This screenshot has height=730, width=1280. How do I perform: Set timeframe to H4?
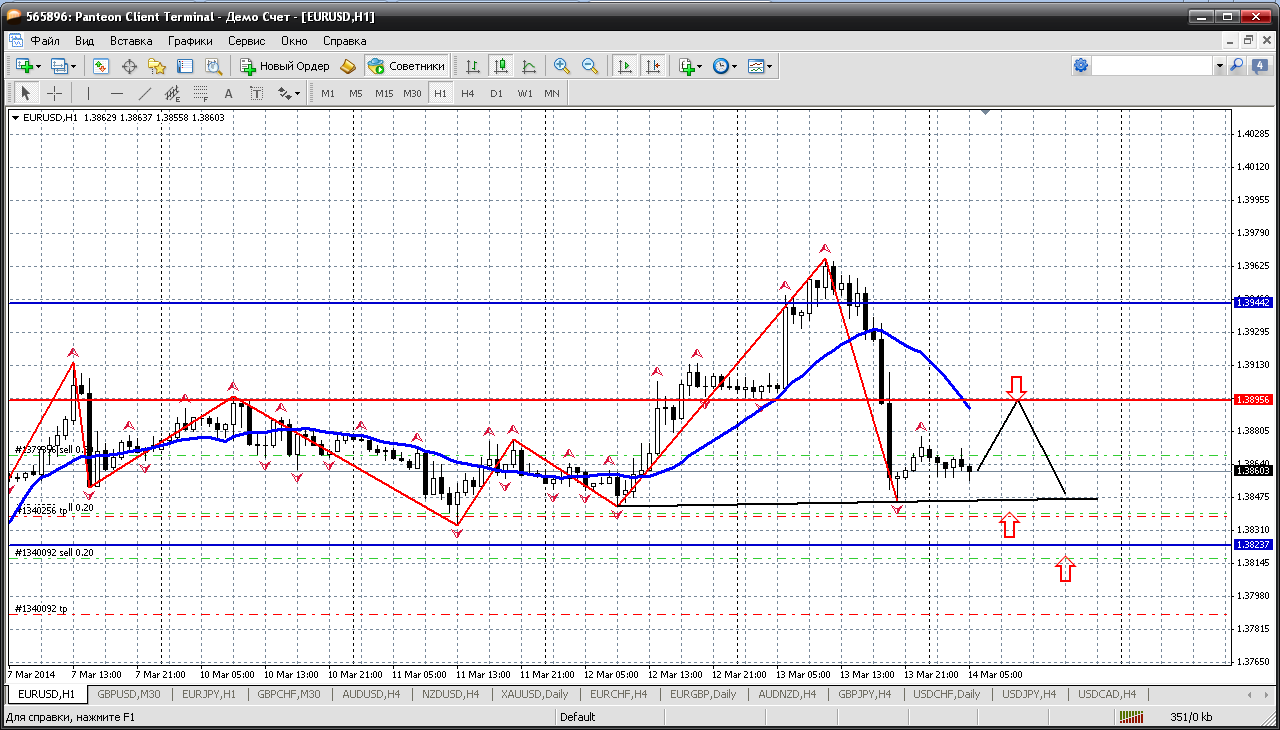pos(468,93)
